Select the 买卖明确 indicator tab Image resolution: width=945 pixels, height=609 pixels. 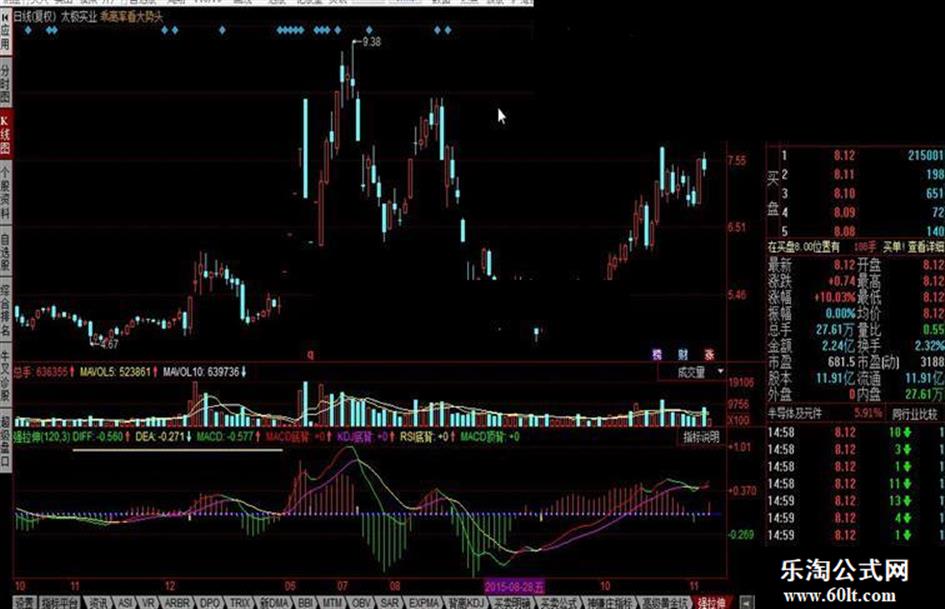(x=512, y=603)
